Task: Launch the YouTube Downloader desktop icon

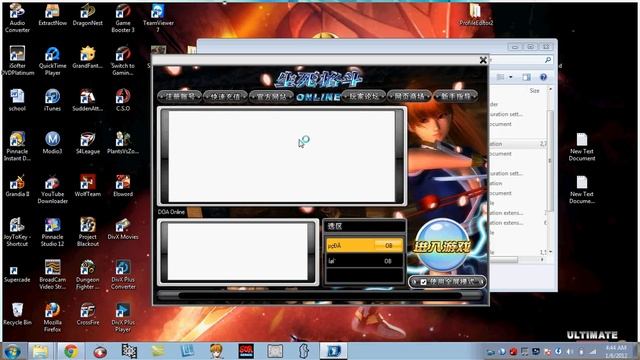Action: (x=52, y=189)
